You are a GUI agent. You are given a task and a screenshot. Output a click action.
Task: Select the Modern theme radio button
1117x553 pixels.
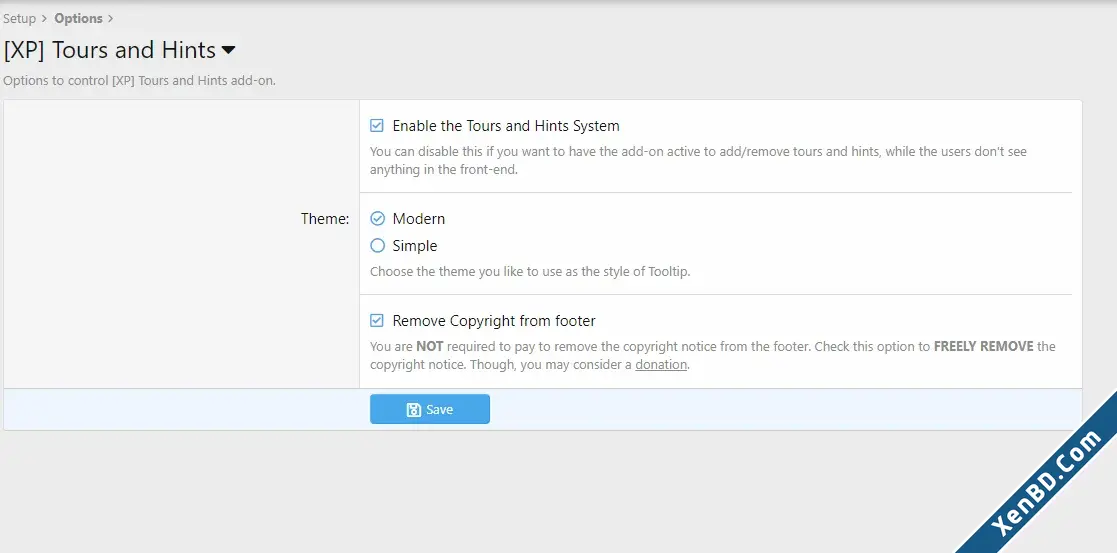coord(378,219)
